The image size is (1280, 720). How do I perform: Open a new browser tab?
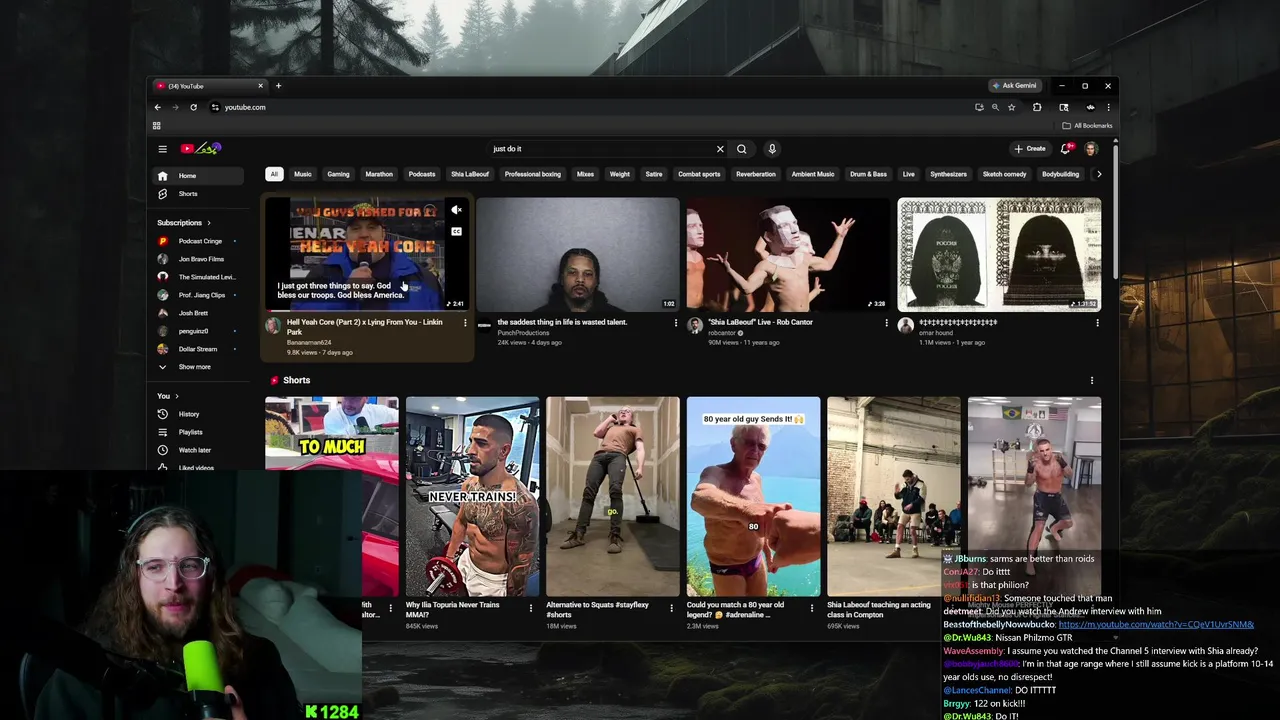point(279,86)
